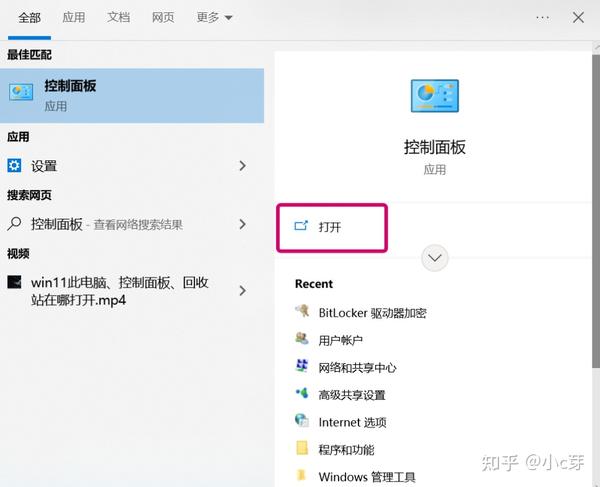Close the search panel
600x487 pixels.
pyautogui.click(x=578, y=18)
